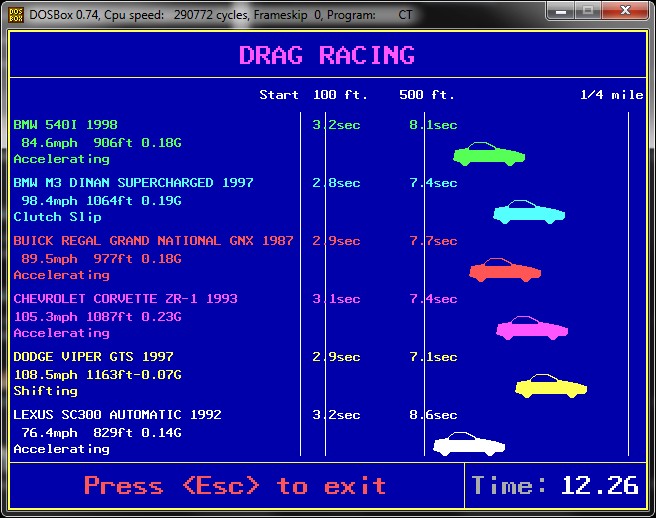Select BMW M3 DINAN SUPERCHARGED 1997 label
The height and width of the screenshot is (518, 656).
coord(133,183)
